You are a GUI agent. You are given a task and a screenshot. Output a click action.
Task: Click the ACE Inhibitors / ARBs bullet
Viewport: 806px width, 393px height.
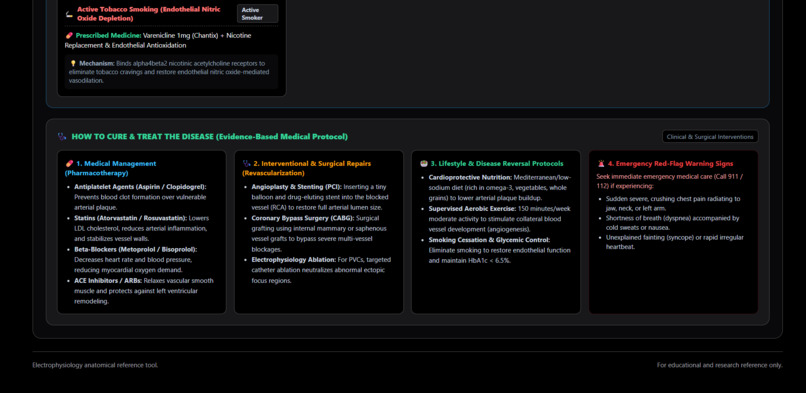click(143, 291)
